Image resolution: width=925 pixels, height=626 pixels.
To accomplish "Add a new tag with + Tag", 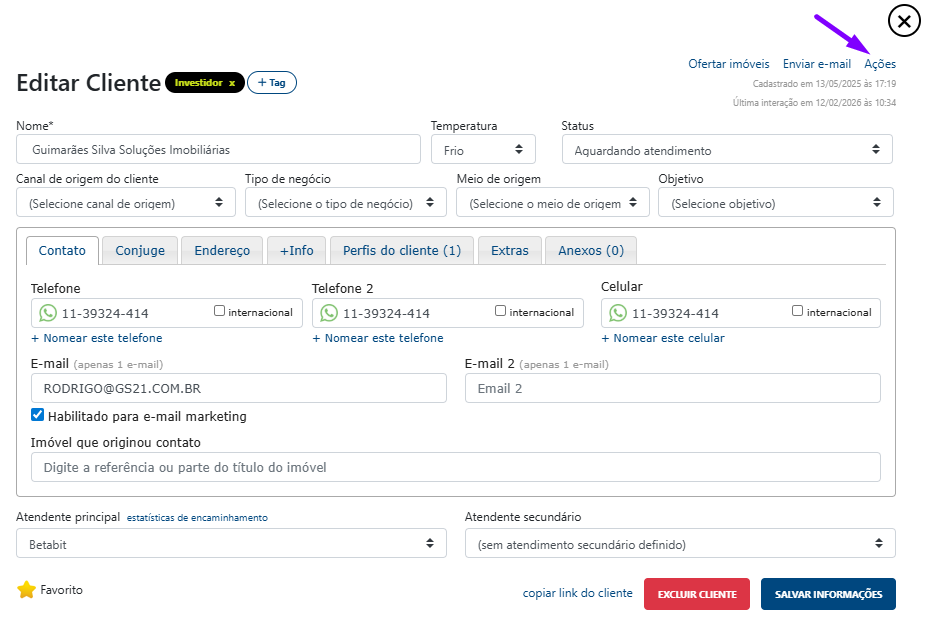I will pos(272,83).
